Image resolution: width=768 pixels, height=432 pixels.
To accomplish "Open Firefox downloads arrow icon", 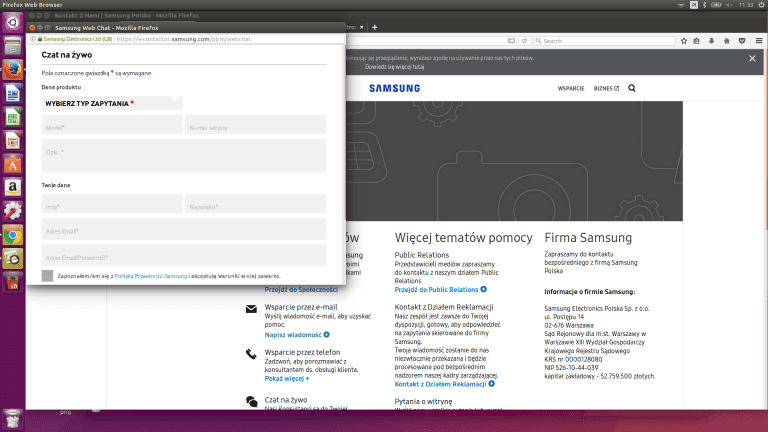I will tap(712, 41).
